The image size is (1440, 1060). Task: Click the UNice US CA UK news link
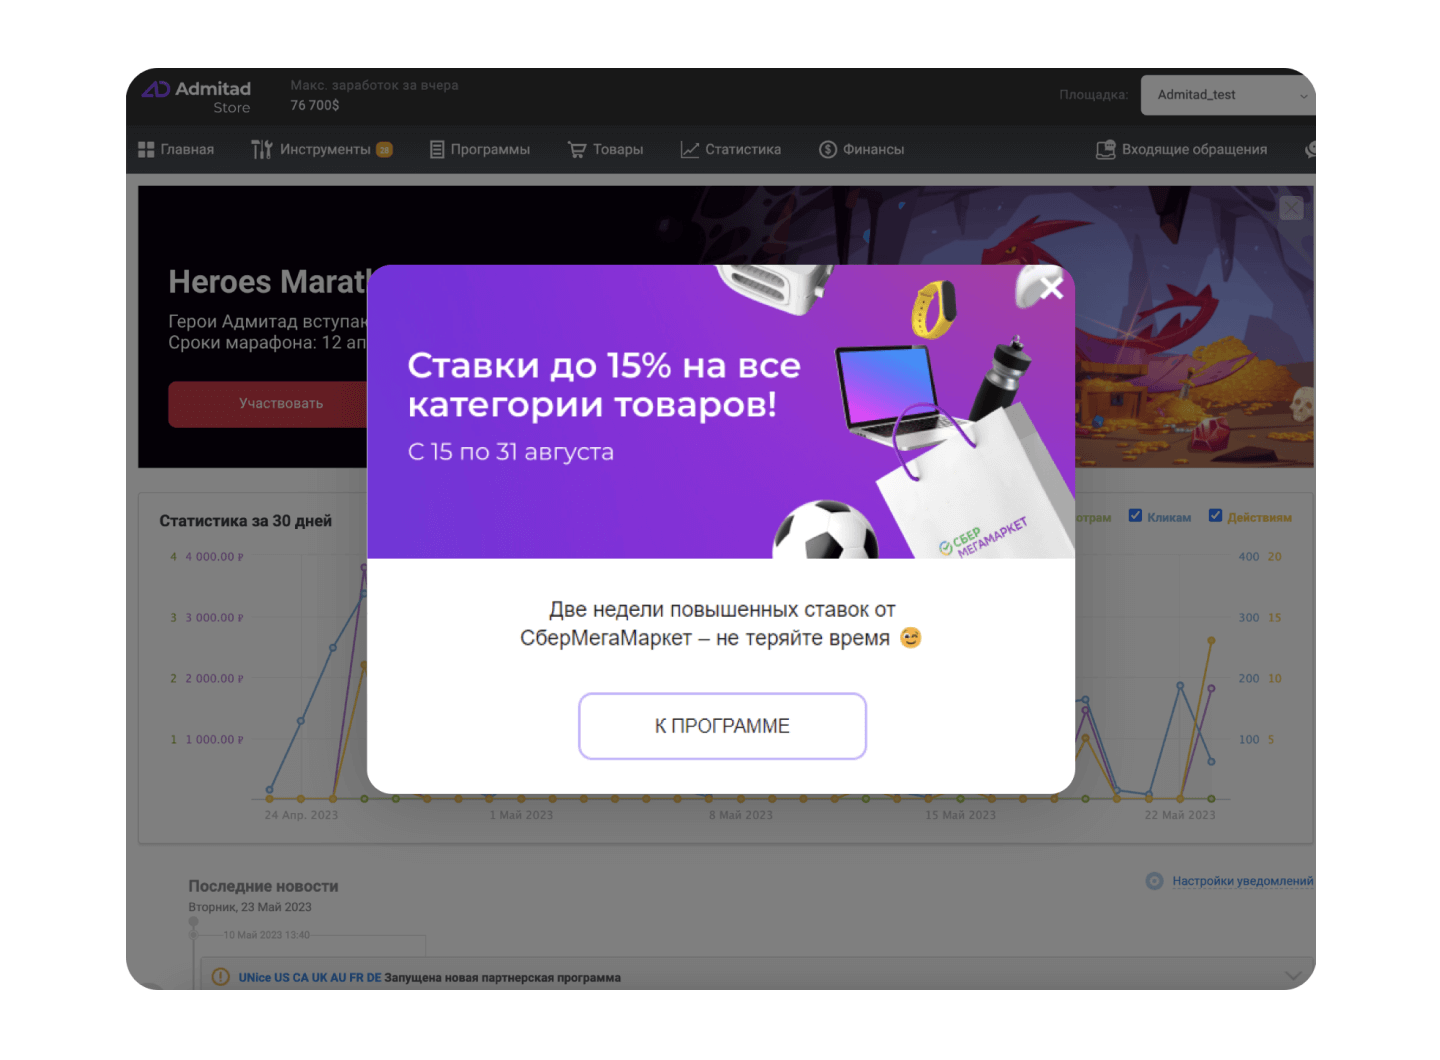(x=310, y=978)
